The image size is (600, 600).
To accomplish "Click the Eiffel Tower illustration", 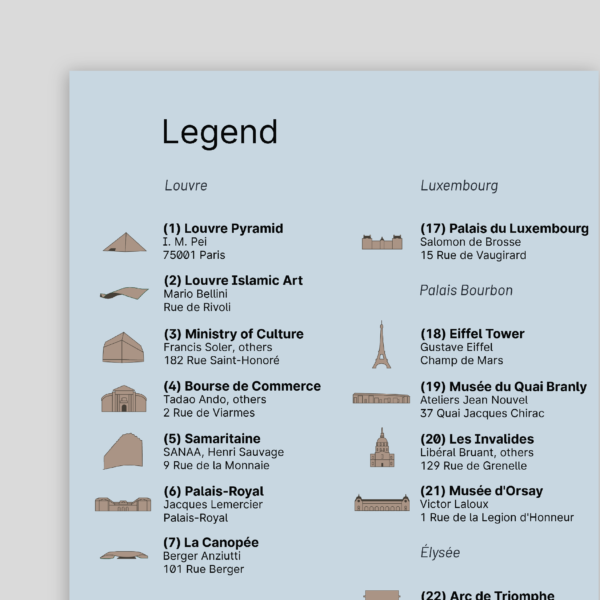I will [x=381, y=346].
